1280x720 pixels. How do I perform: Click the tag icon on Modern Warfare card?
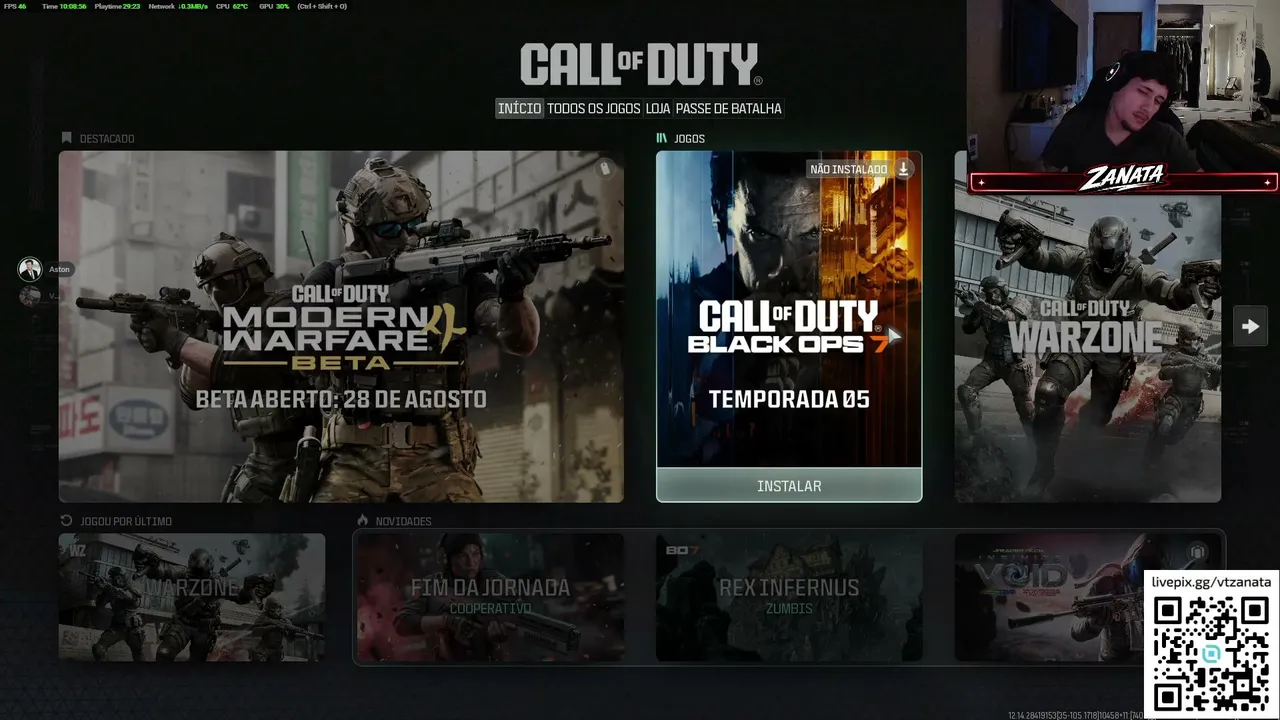click(x=604, y=169)
